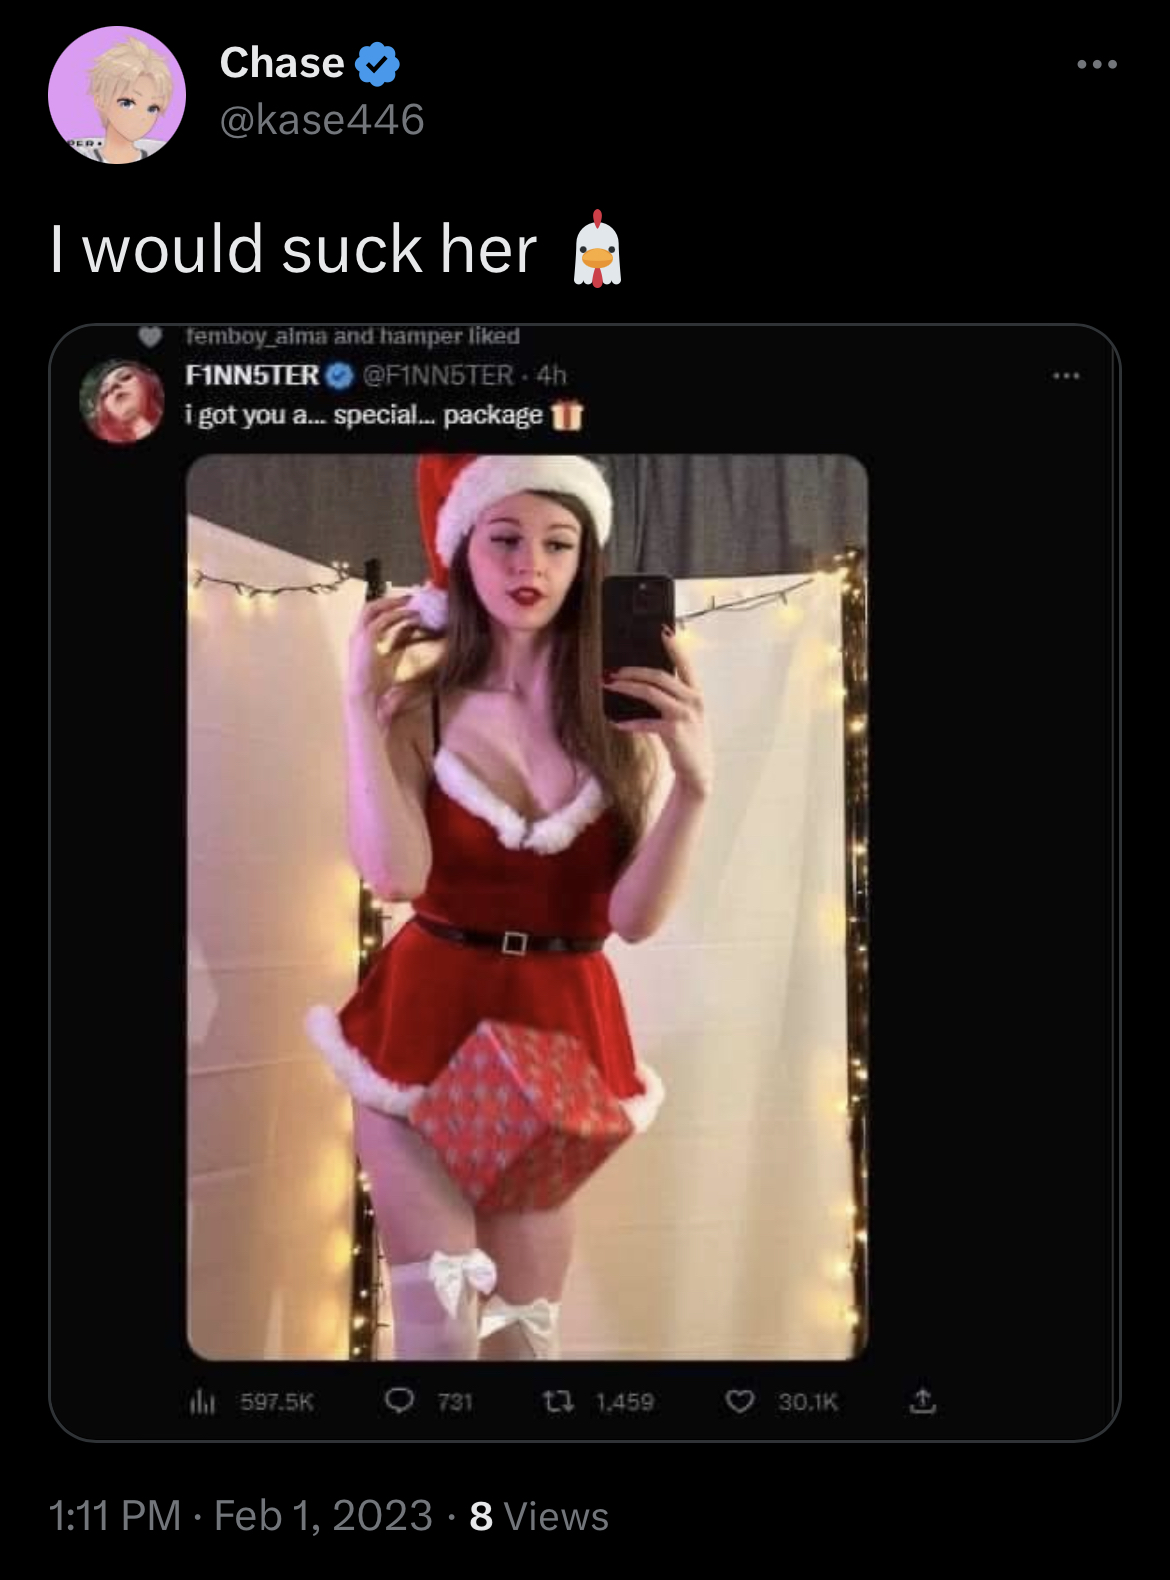Click the share upload icon

tap(922, 1401)
